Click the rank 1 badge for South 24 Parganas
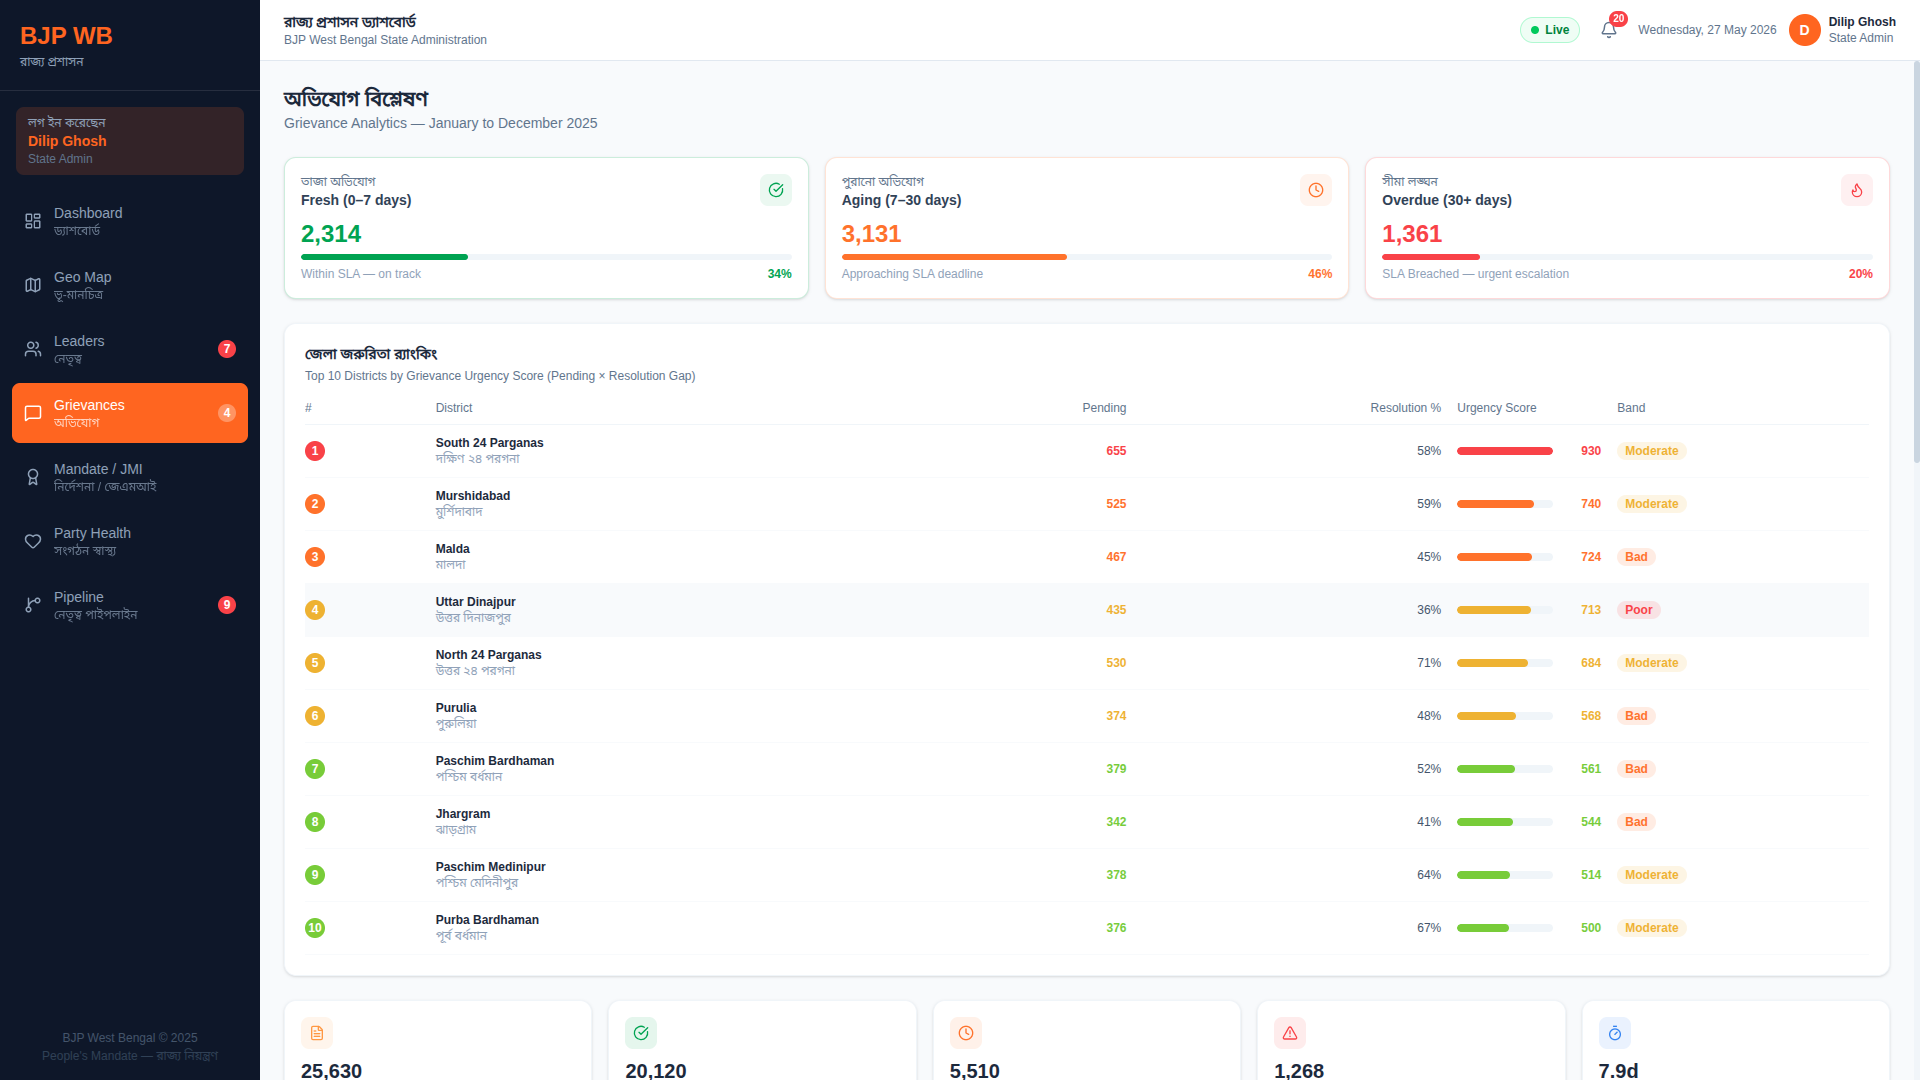Screen dimensions: 1920x1080 click(x=315, y=451)
